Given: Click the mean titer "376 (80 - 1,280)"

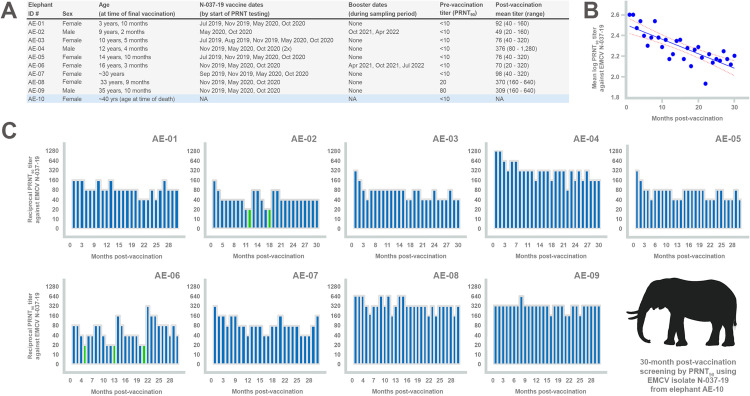Looking at the screenshot, I should (x=517, y=49).
